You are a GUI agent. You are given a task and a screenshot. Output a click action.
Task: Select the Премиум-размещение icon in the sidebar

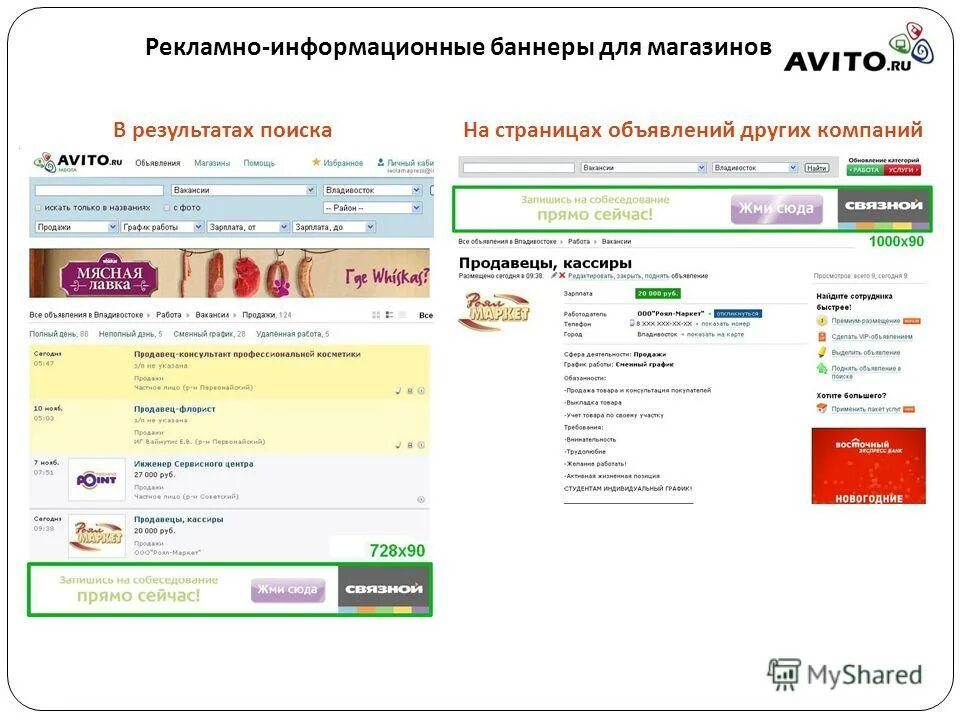point(822,321)
